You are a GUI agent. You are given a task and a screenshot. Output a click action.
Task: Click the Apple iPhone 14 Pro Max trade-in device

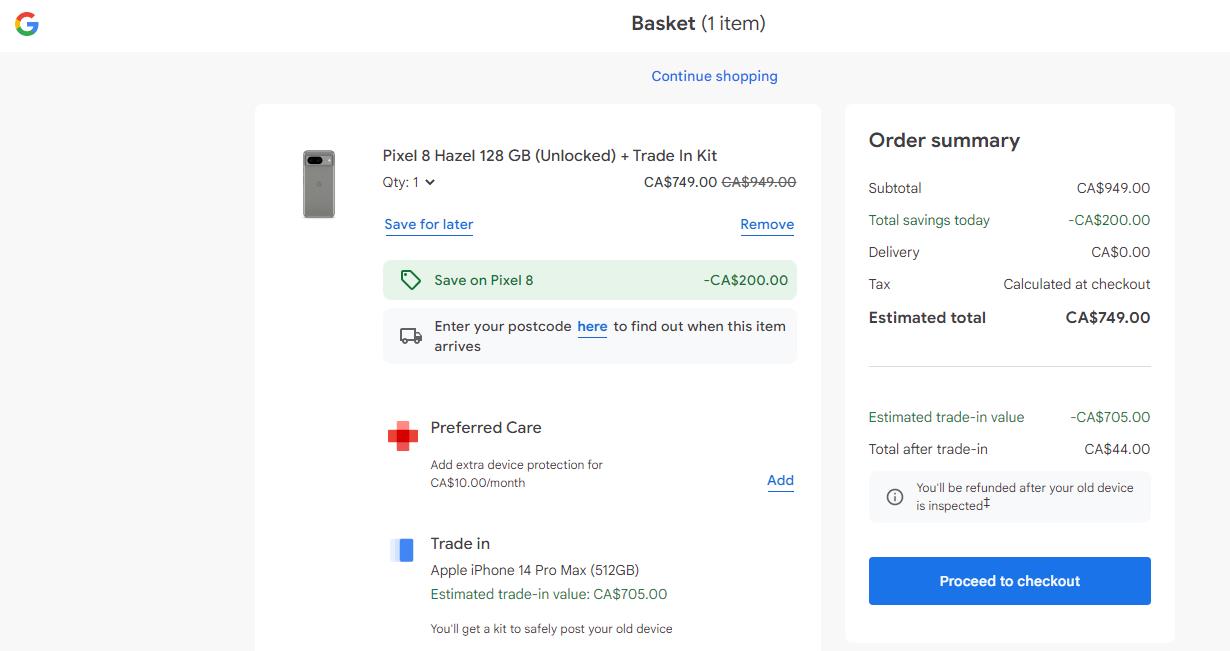[x=534, y=570]
